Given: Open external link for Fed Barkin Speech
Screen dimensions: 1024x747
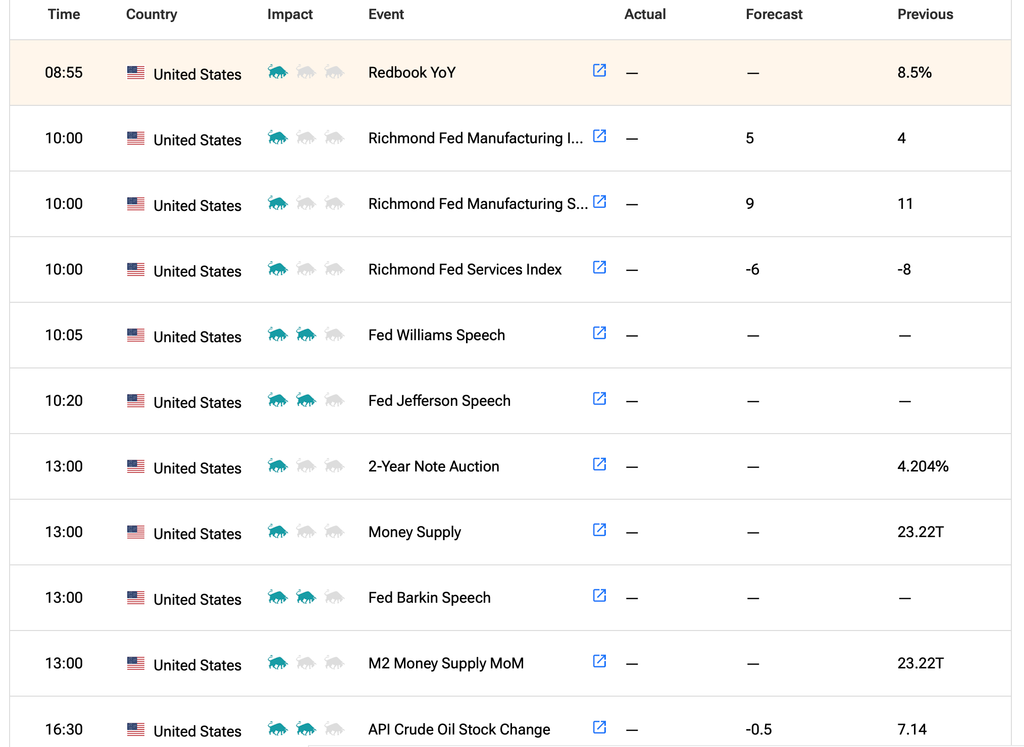Looking at the screenshot, I should point(600,596).
